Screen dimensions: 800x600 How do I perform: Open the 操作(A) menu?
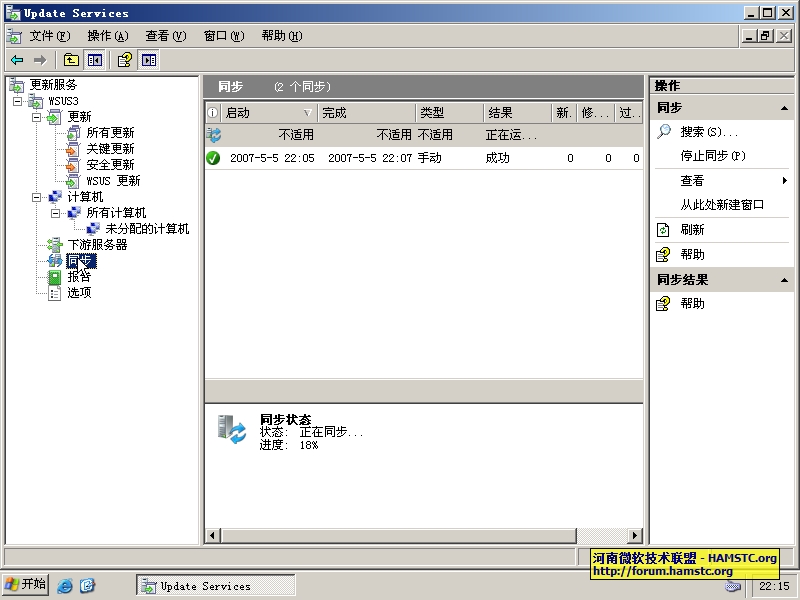(x=104, y=35)
